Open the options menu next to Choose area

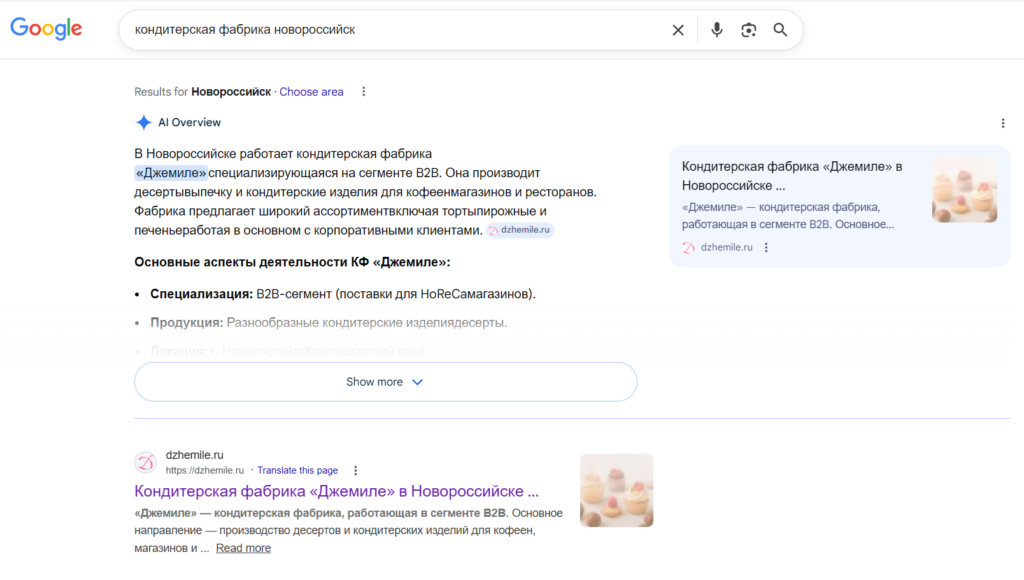pos(364,92)
